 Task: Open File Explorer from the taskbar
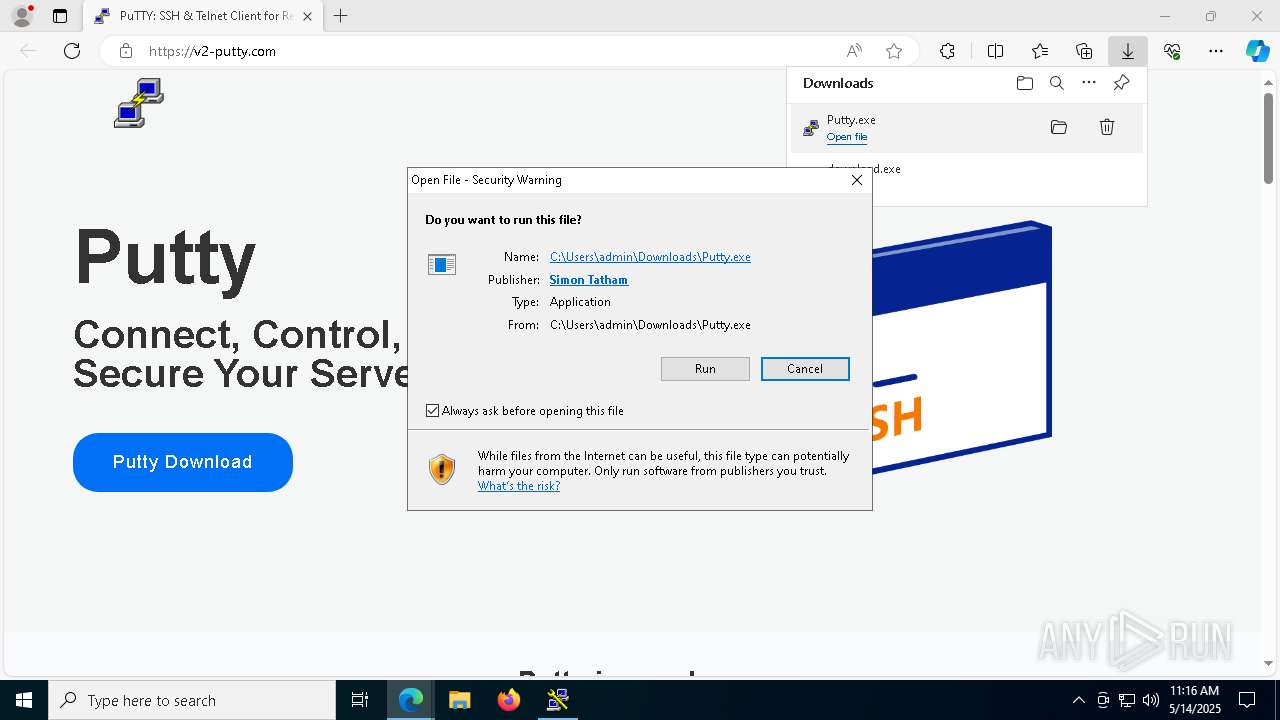tap(460, 700)
